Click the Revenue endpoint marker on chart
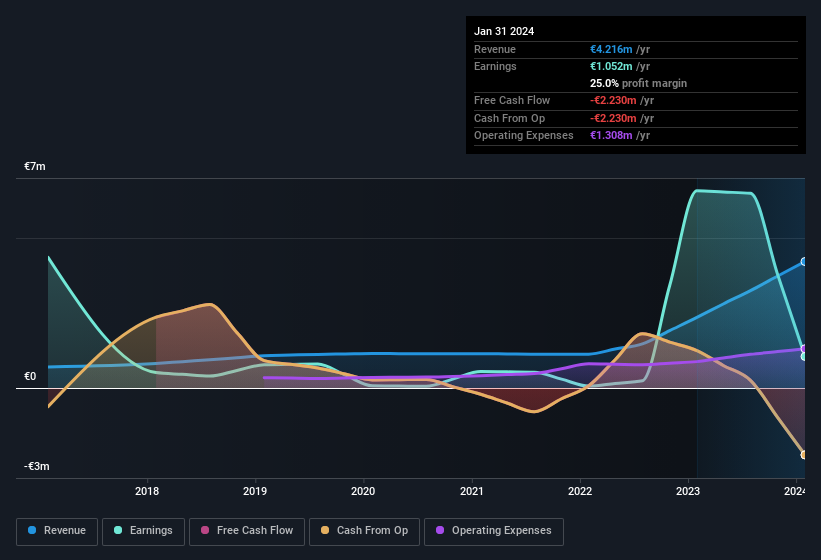821x560 pixels. (x=804, y=262)
